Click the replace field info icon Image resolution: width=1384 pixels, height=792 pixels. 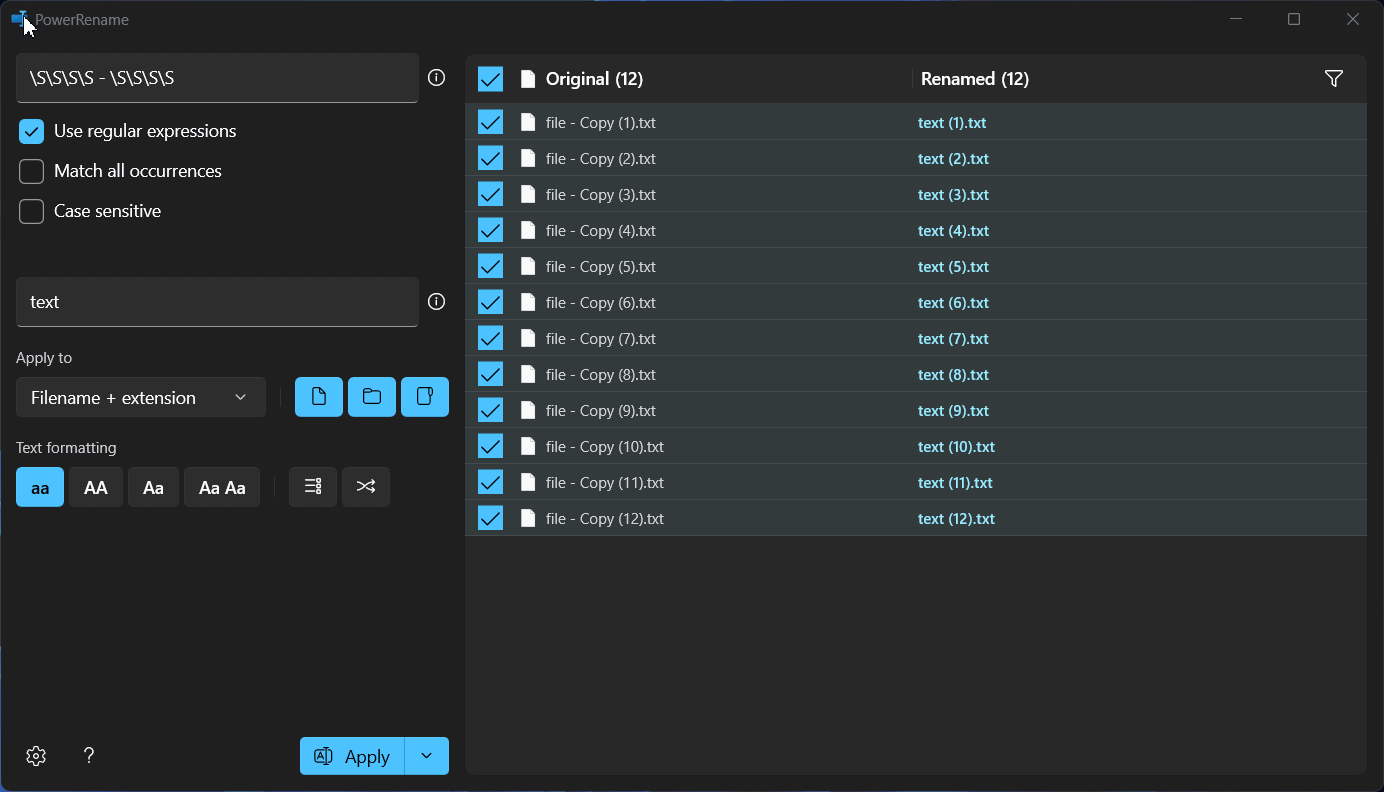tap(436, 302)
